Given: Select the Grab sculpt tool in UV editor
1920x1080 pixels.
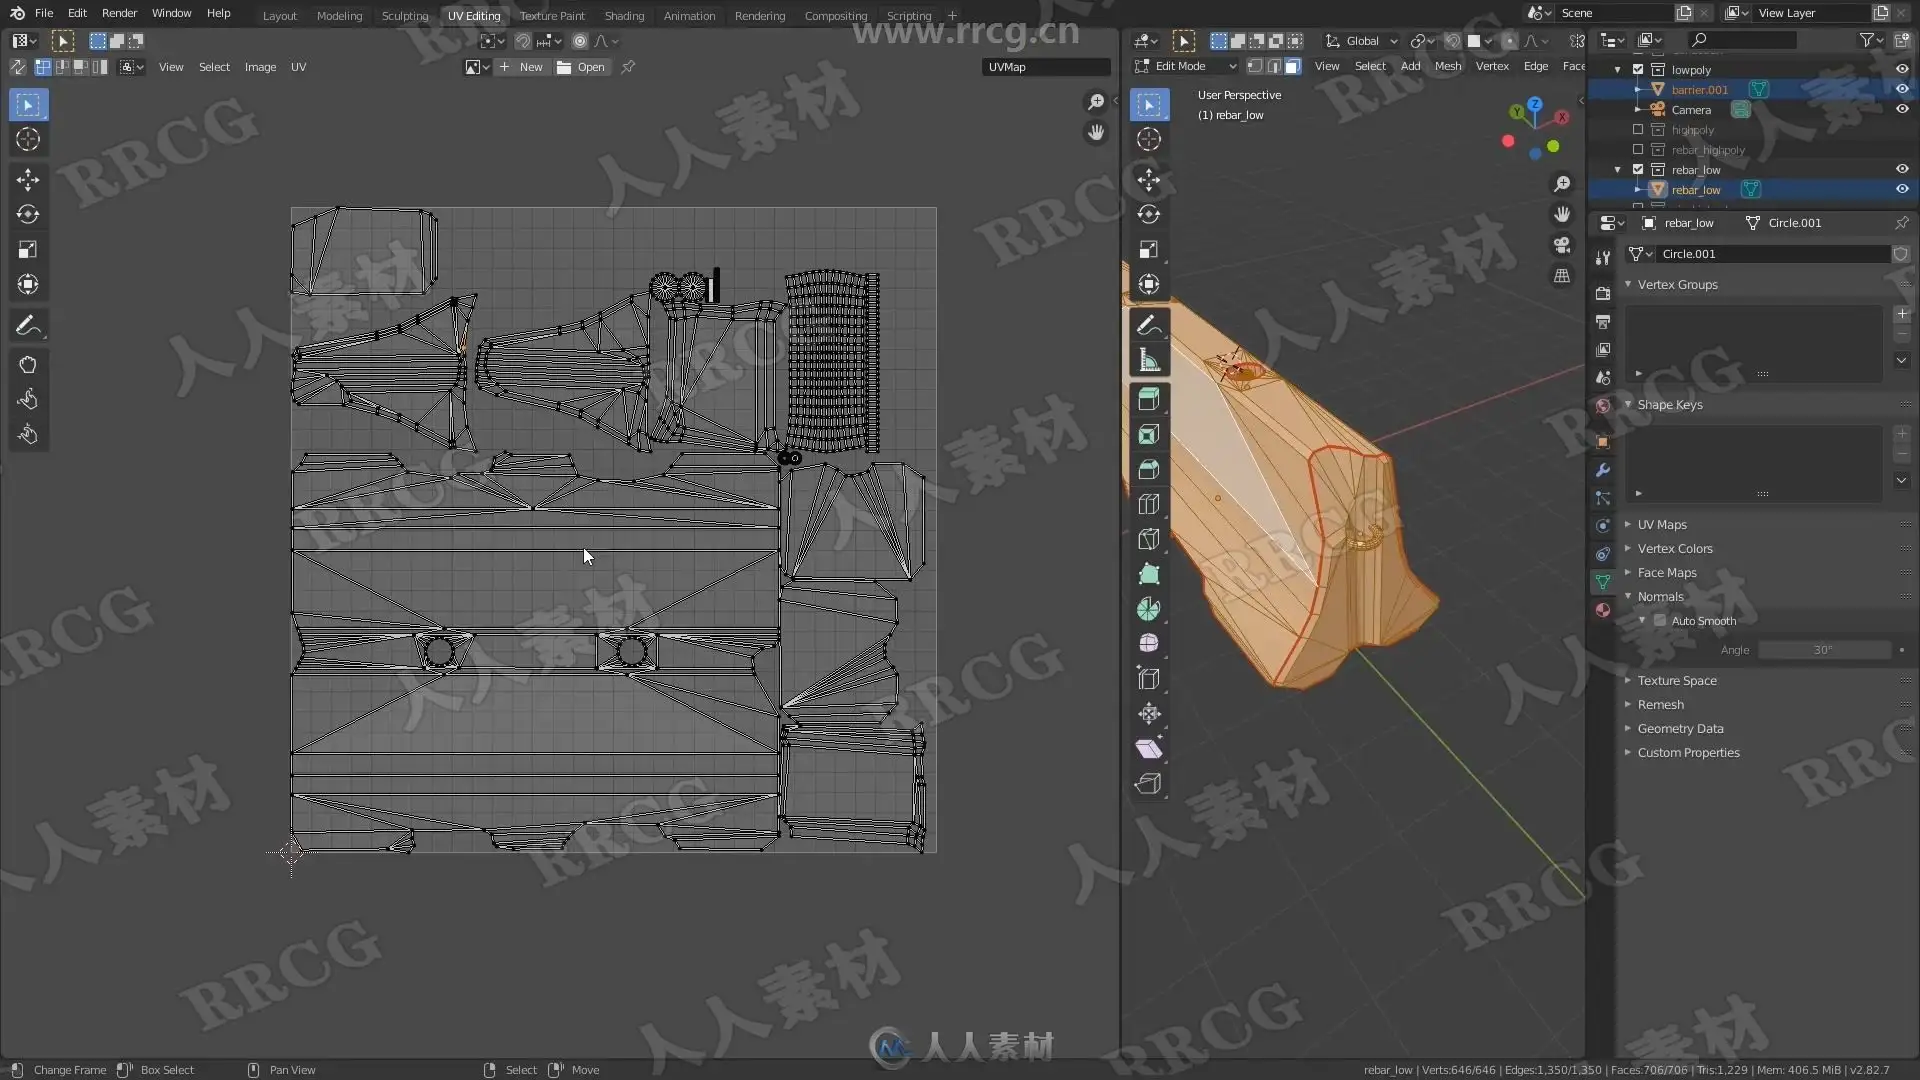Looking at the screenshot, I should [x=28, y=365].
